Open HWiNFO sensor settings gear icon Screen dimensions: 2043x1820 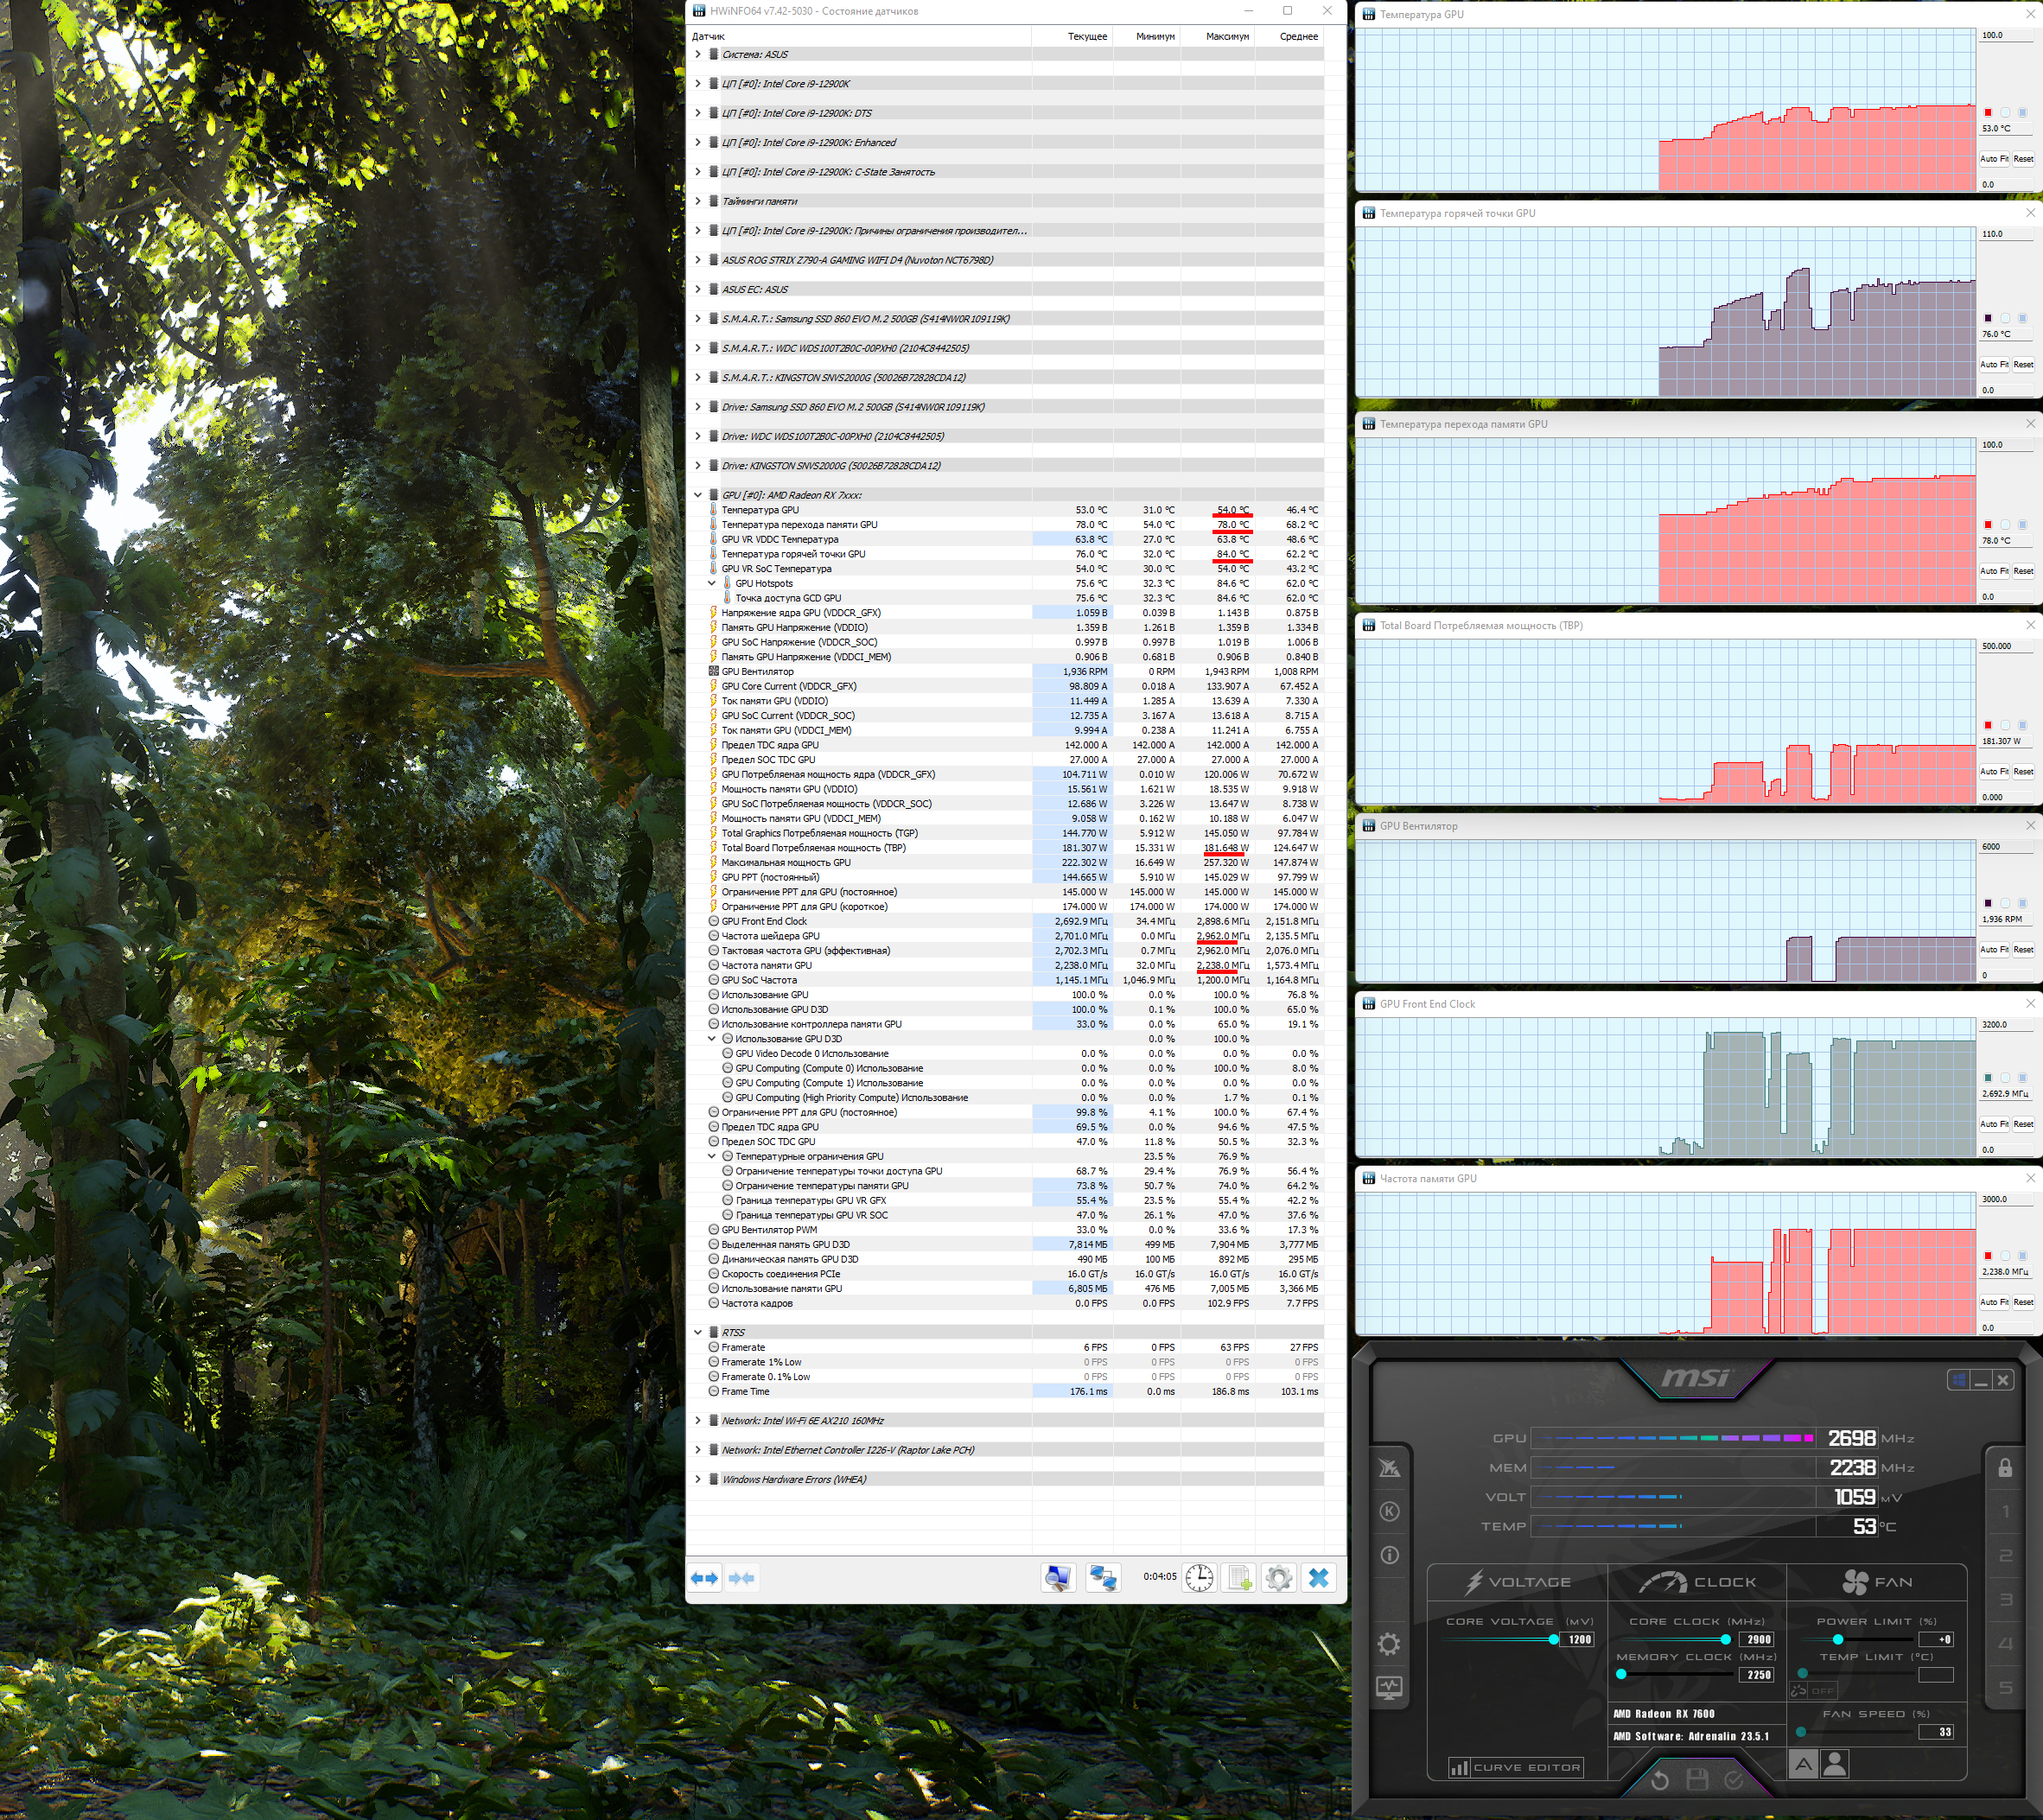tap(1278, 1578)
